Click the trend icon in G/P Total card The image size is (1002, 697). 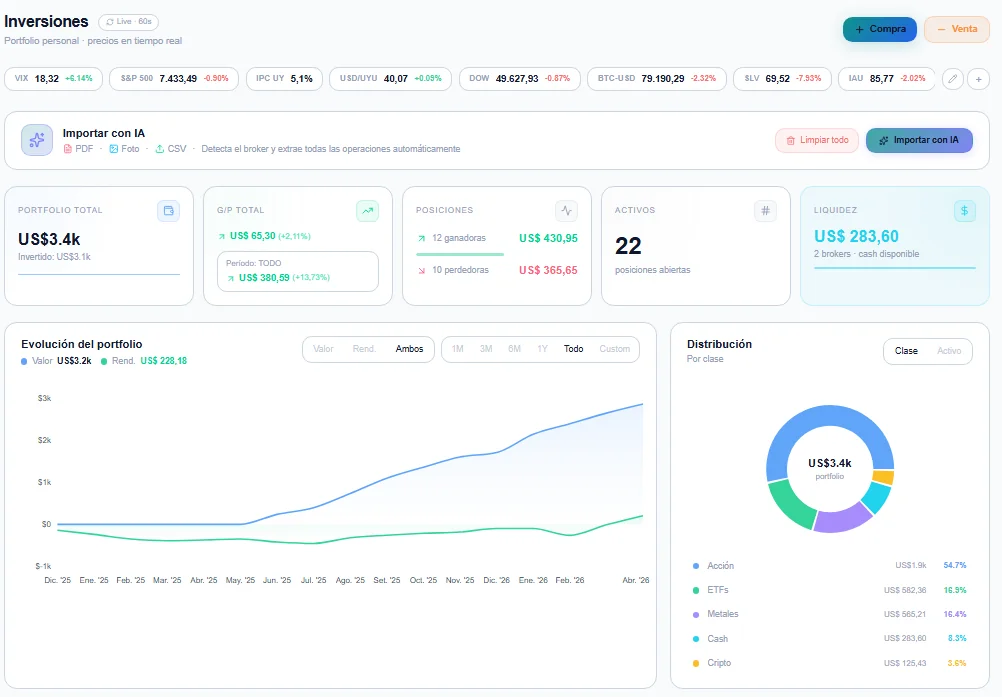[367, 211]
